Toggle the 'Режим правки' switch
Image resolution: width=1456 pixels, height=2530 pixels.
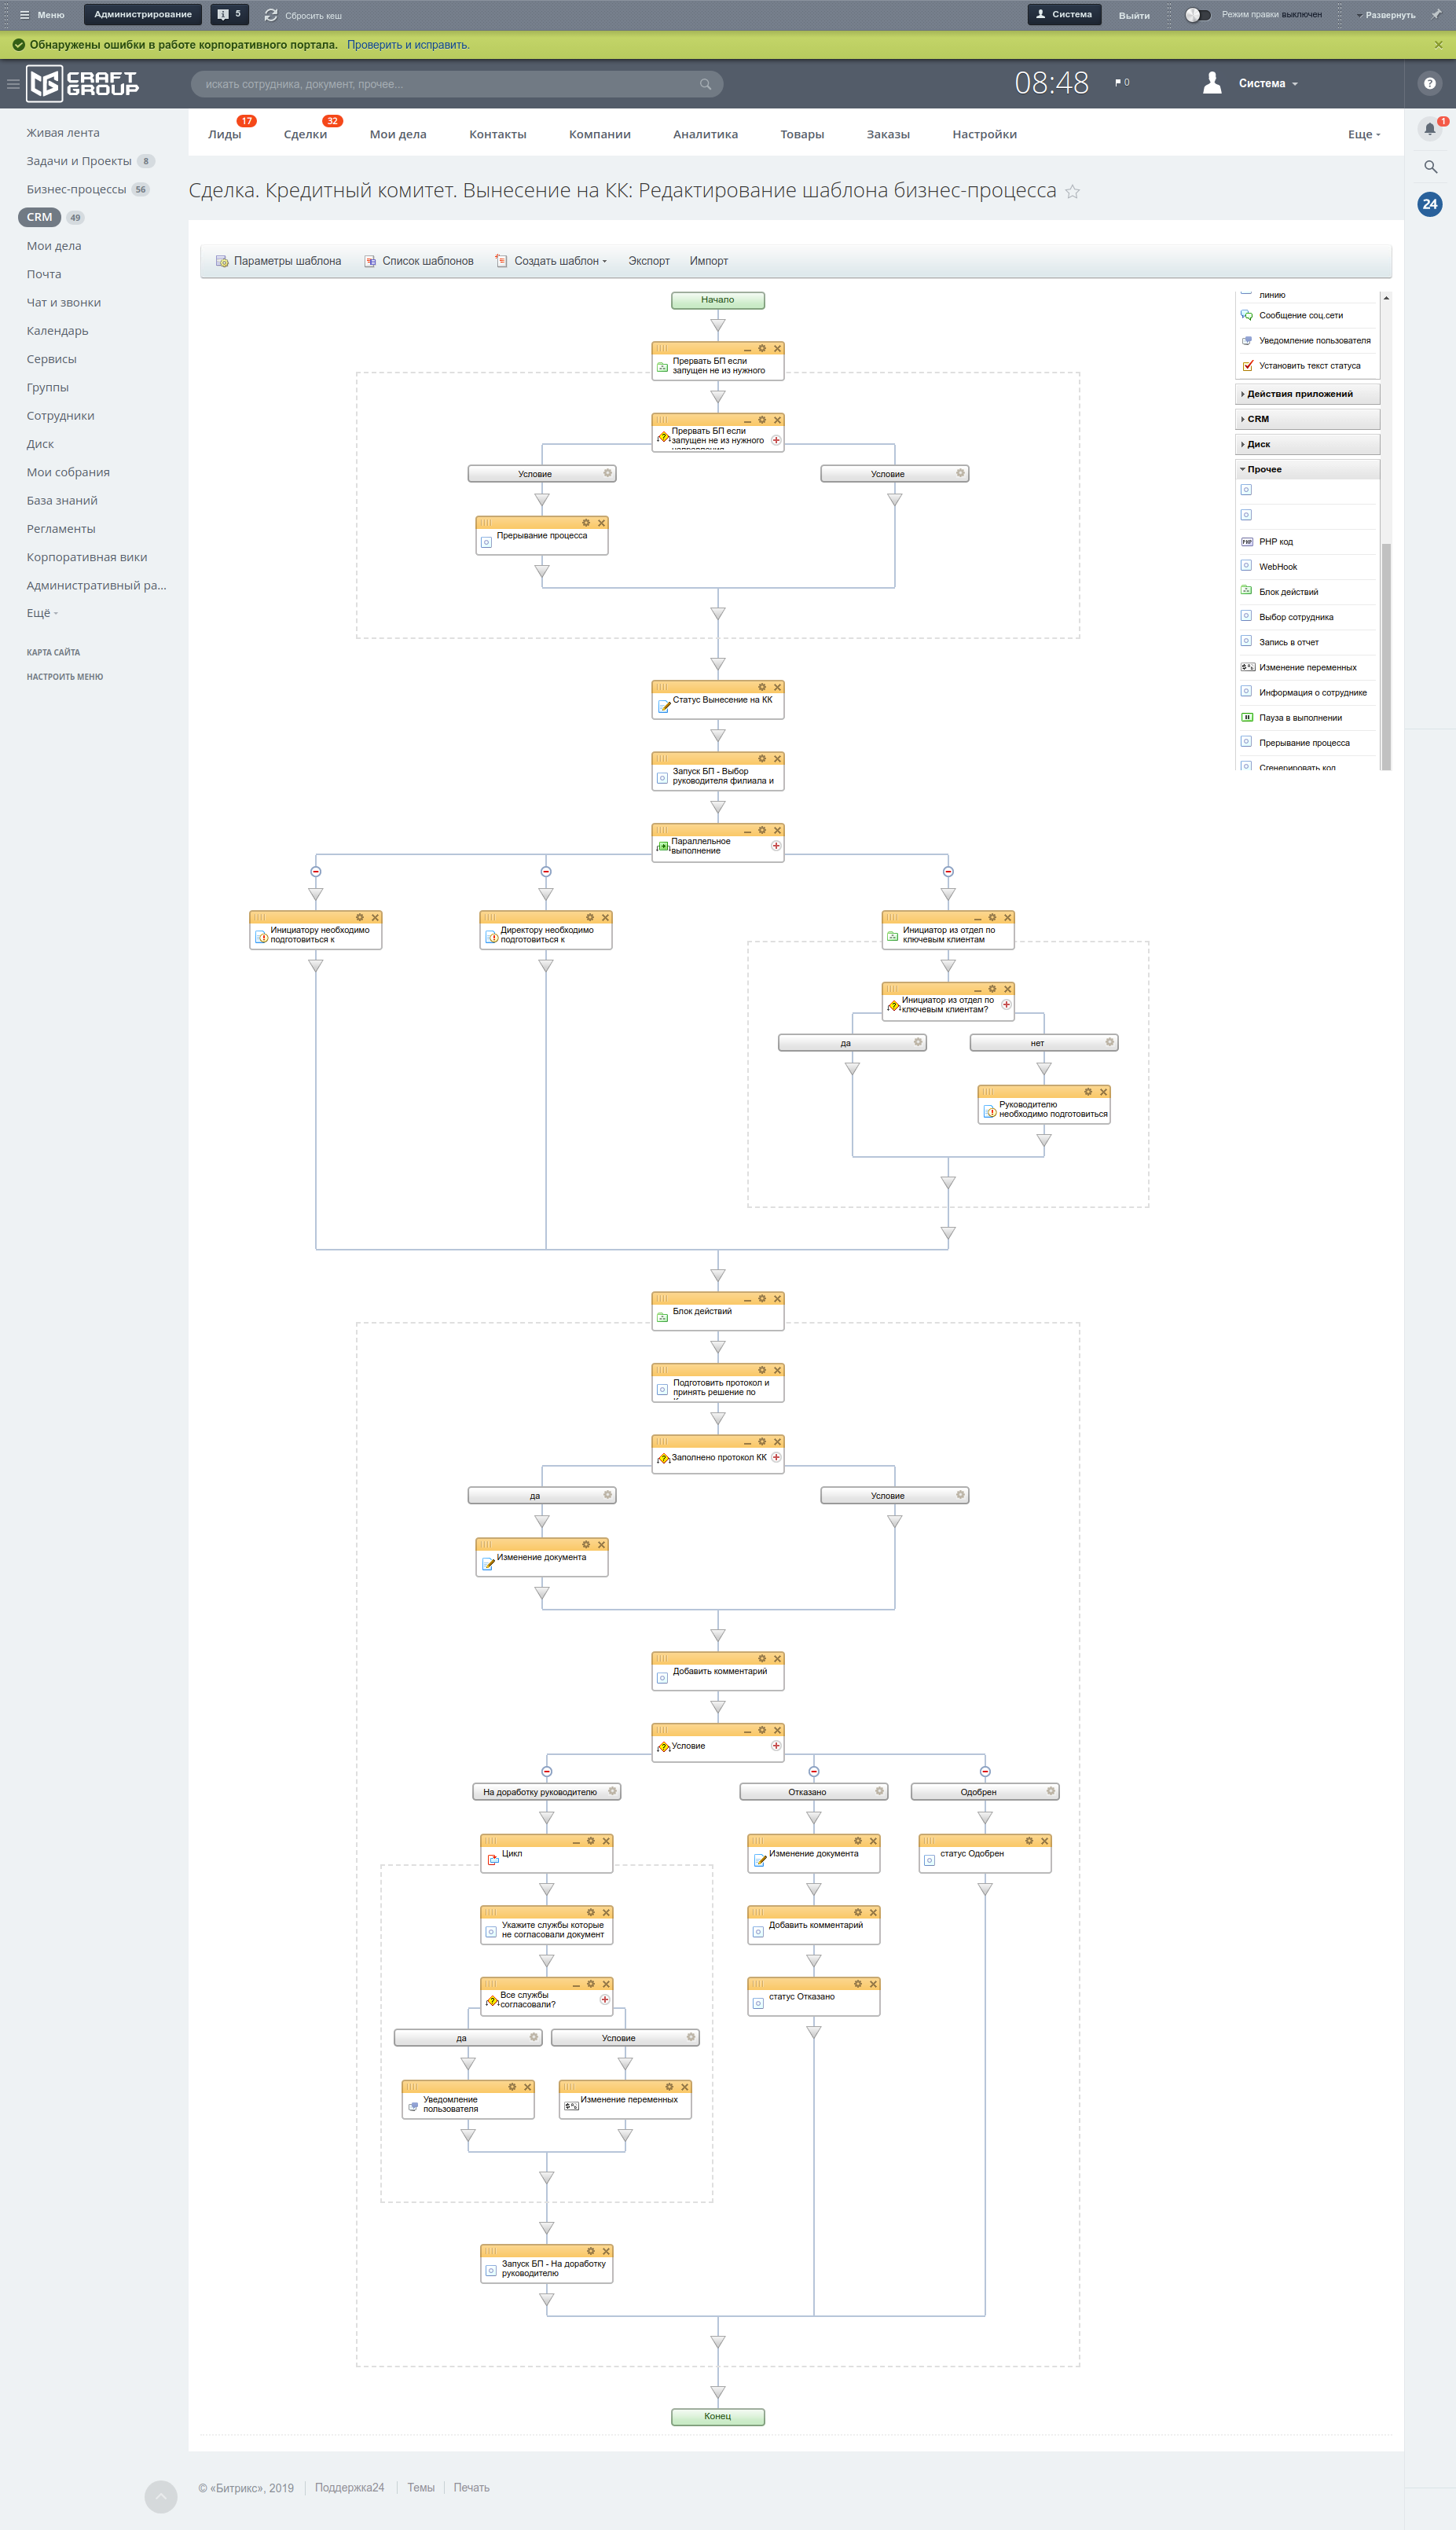coord(1197,15)
